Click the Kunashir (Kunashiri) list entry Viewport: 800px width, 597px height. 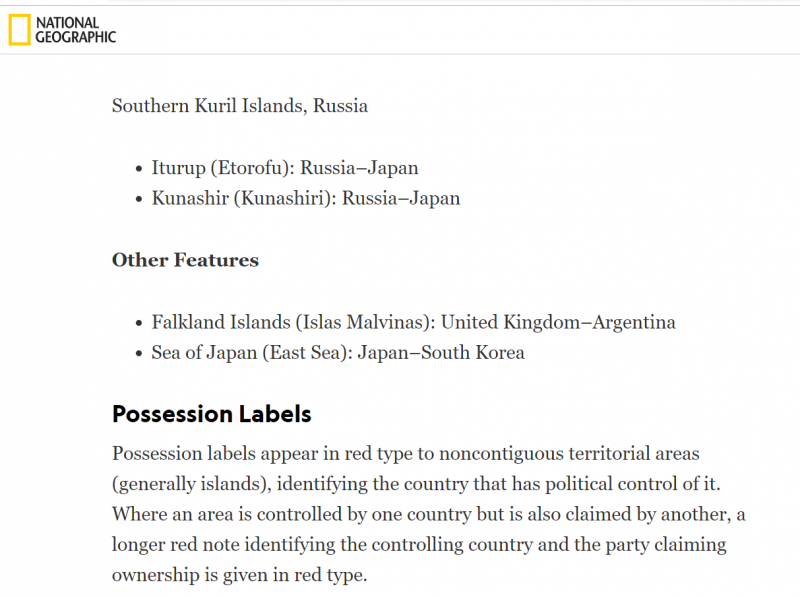pyautogui.click(x=306, y=198)
